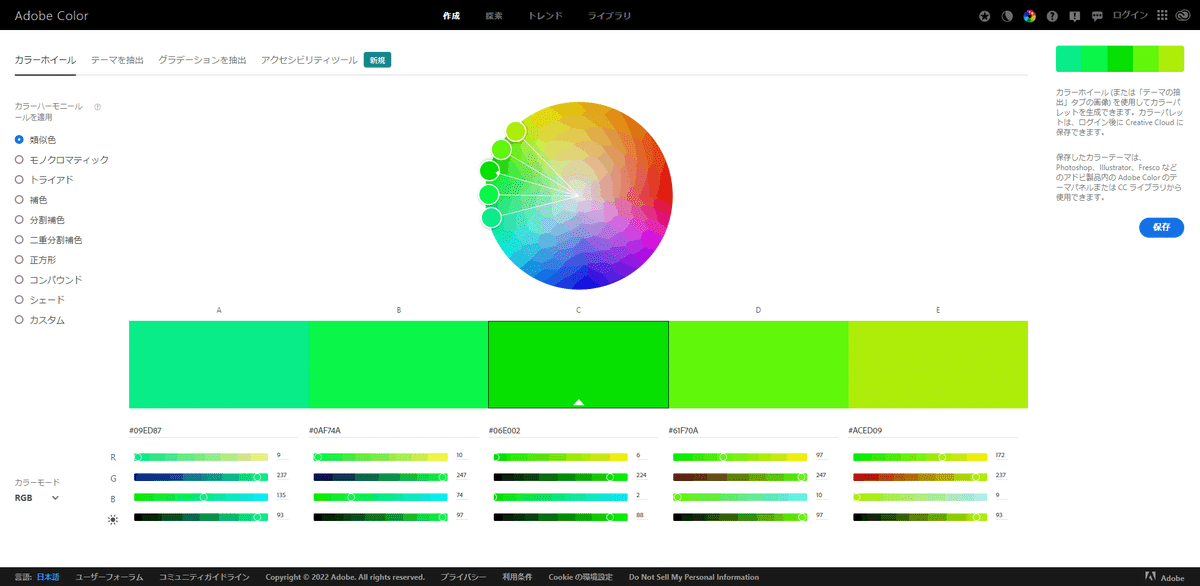
Task: Toggle the dark mode moon icon
Action: tap(1007, 16)
